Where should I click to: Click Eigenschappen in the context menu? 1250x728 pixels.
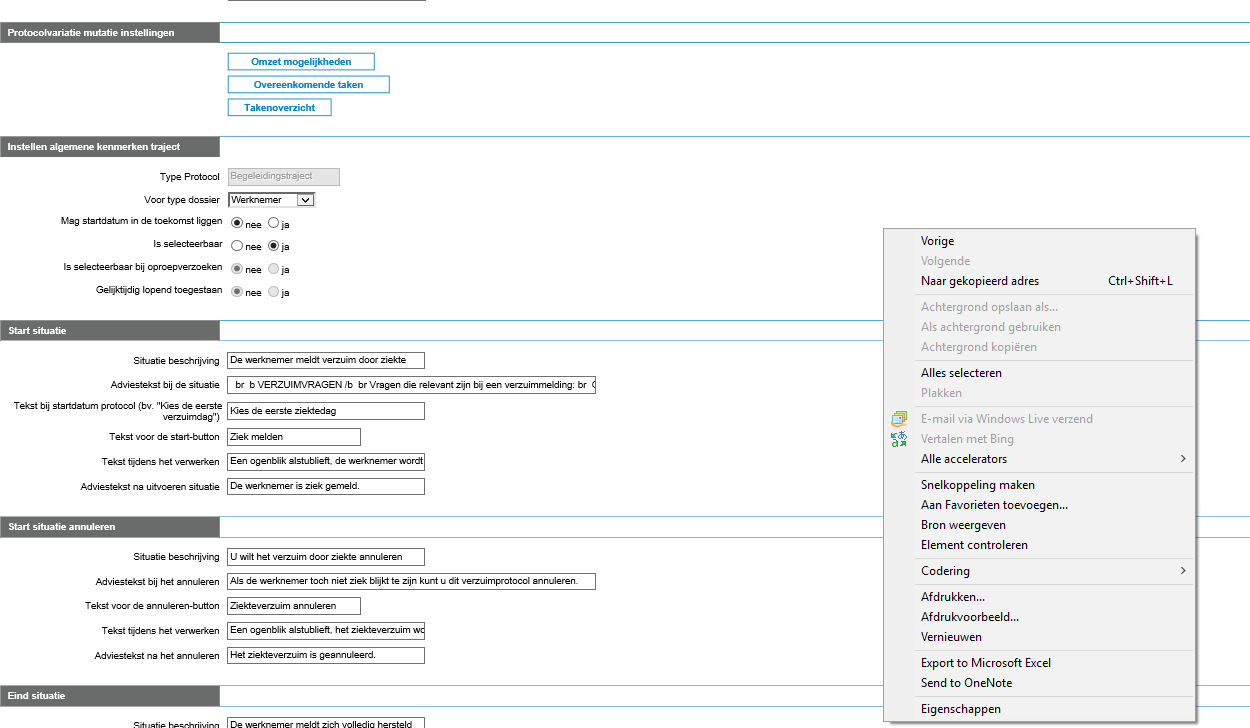click(960, 709)
